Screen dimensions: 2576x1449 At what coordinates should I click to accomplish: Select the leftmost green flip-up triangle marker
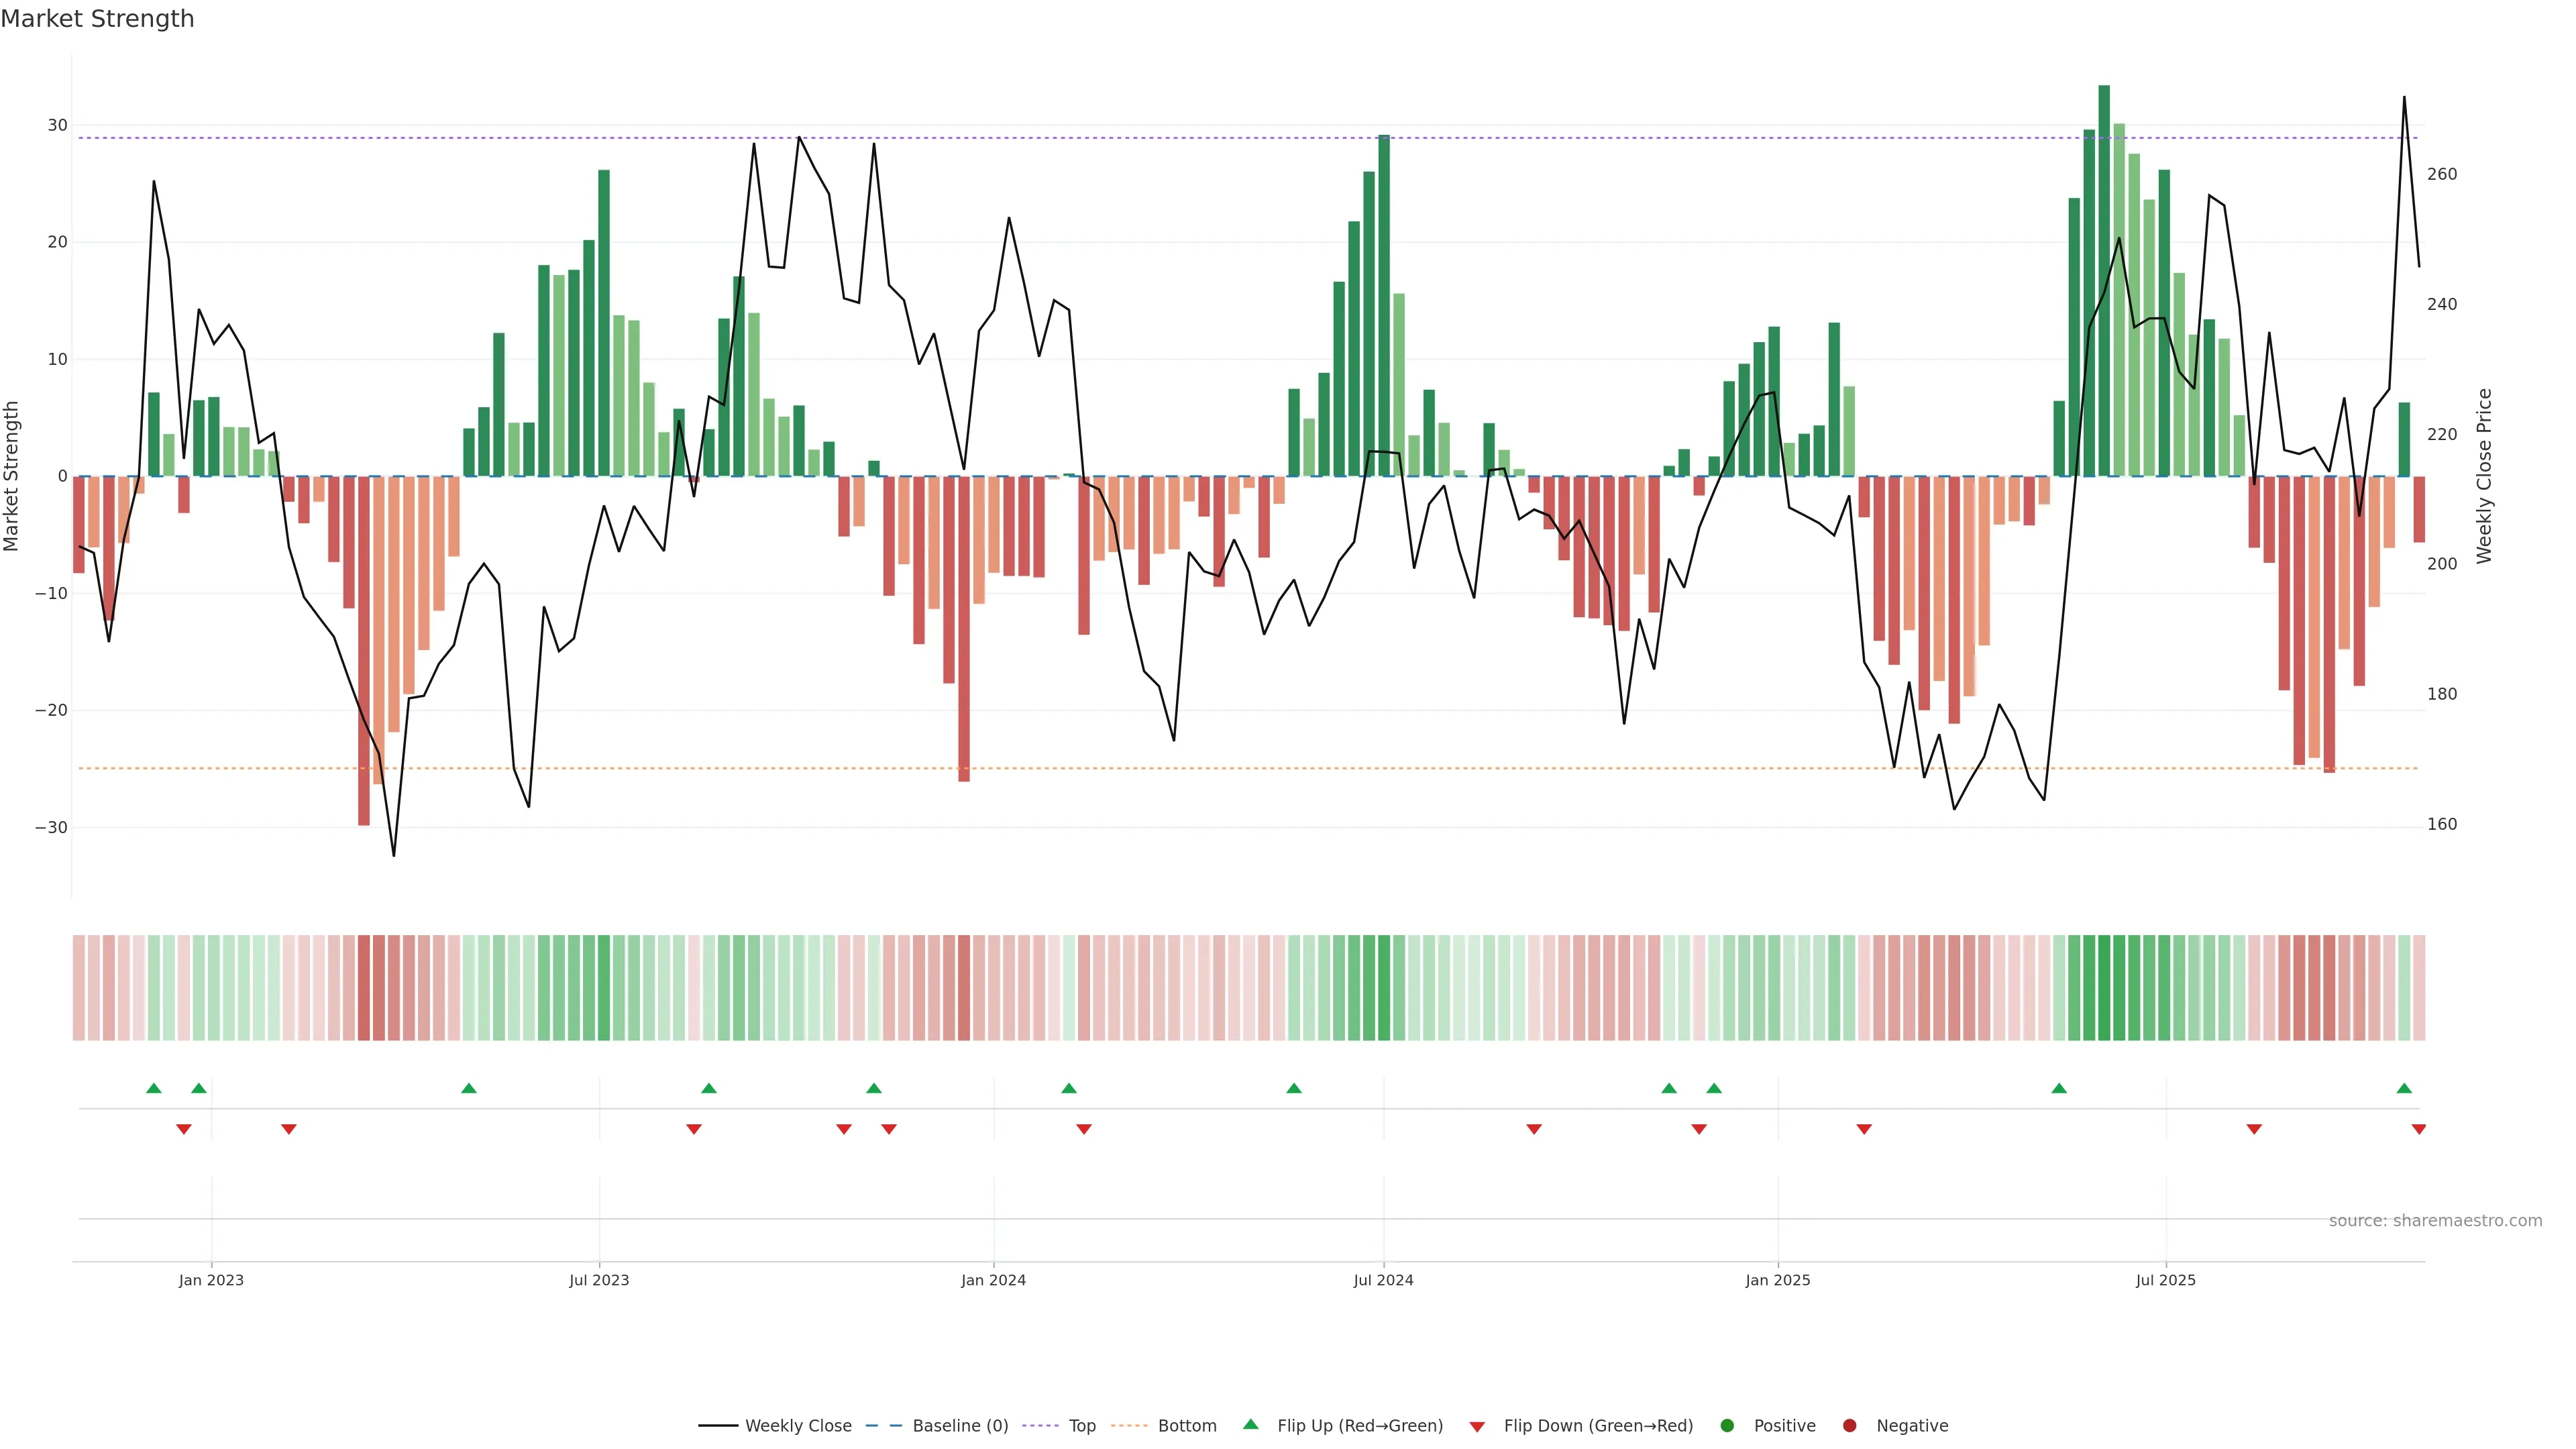click(154, 1088)
